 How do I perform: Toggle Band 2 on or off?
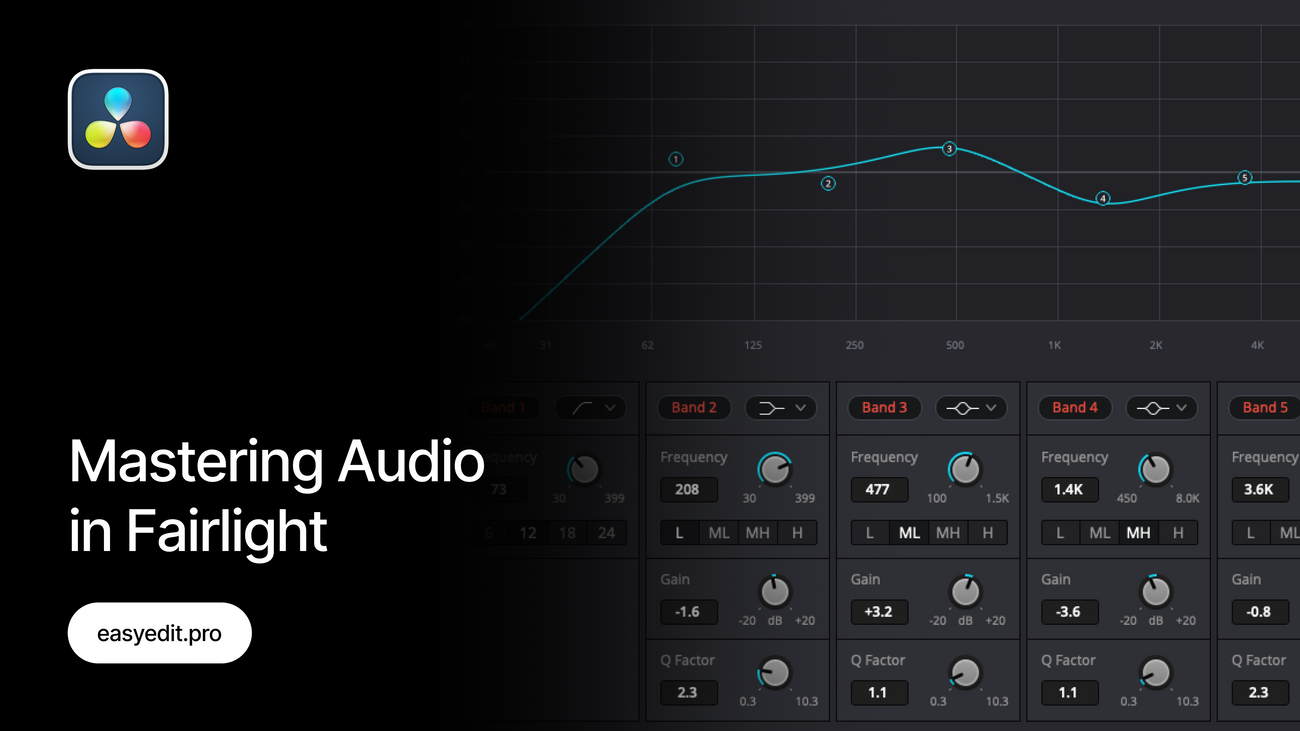694,408
